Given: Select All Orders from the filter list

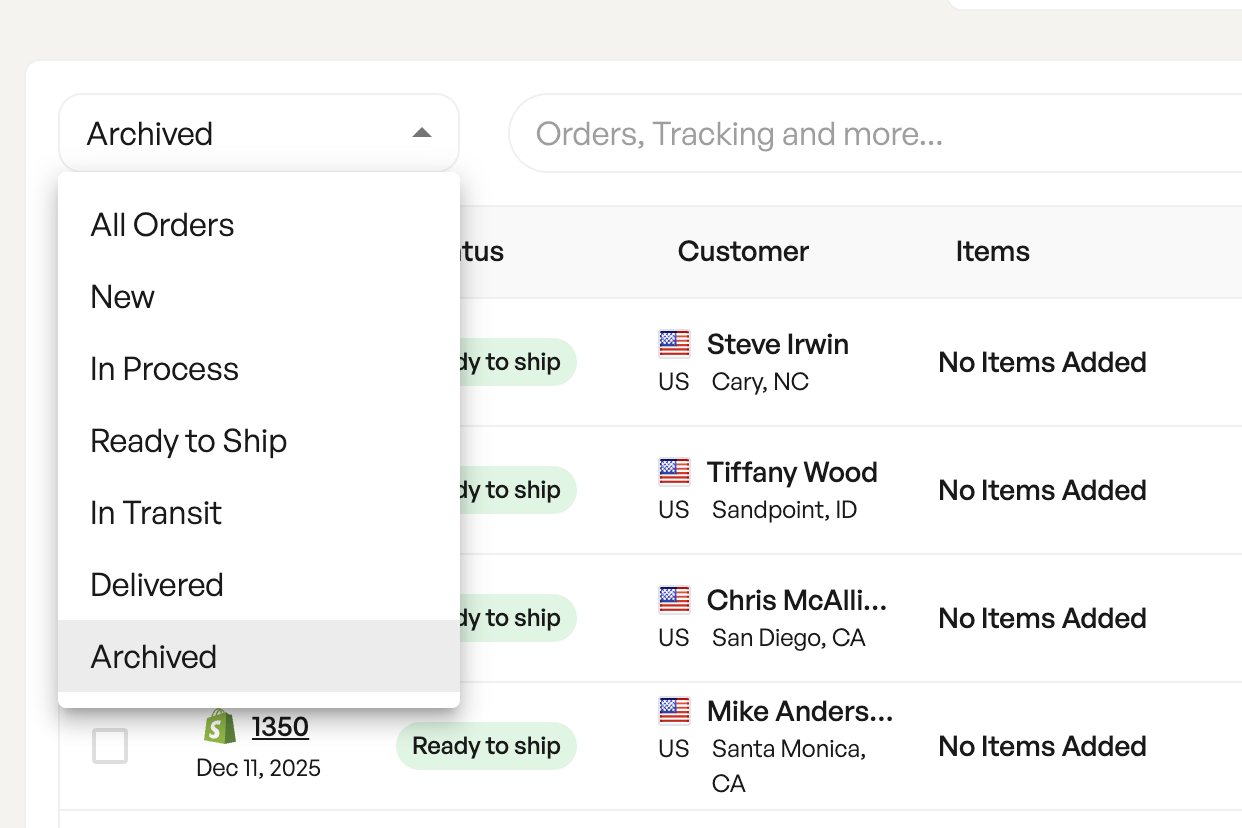Looking at the screenshot, I should 162,225.
